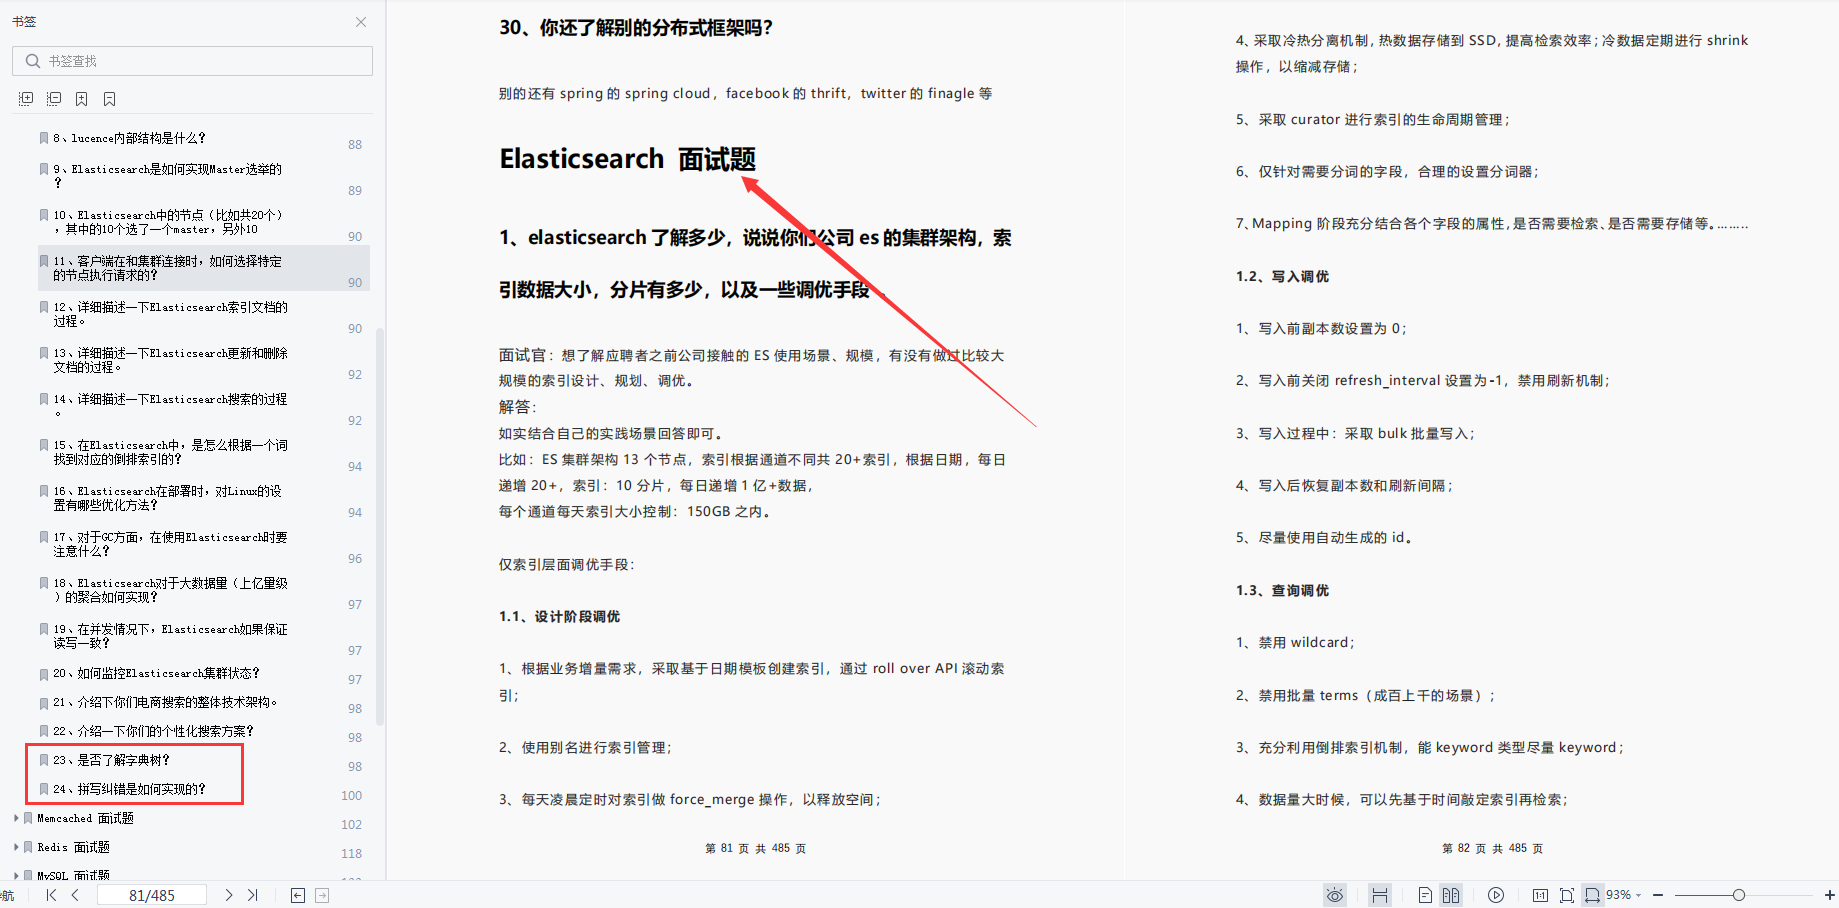Go to the next page
Image resolution: width=1839 pixels, height=908 pixels.
coord(228,894)
